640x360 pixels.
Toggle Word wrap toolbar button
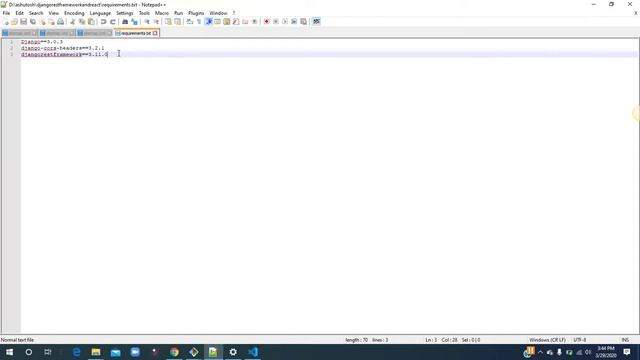click(x=190, y=22)
